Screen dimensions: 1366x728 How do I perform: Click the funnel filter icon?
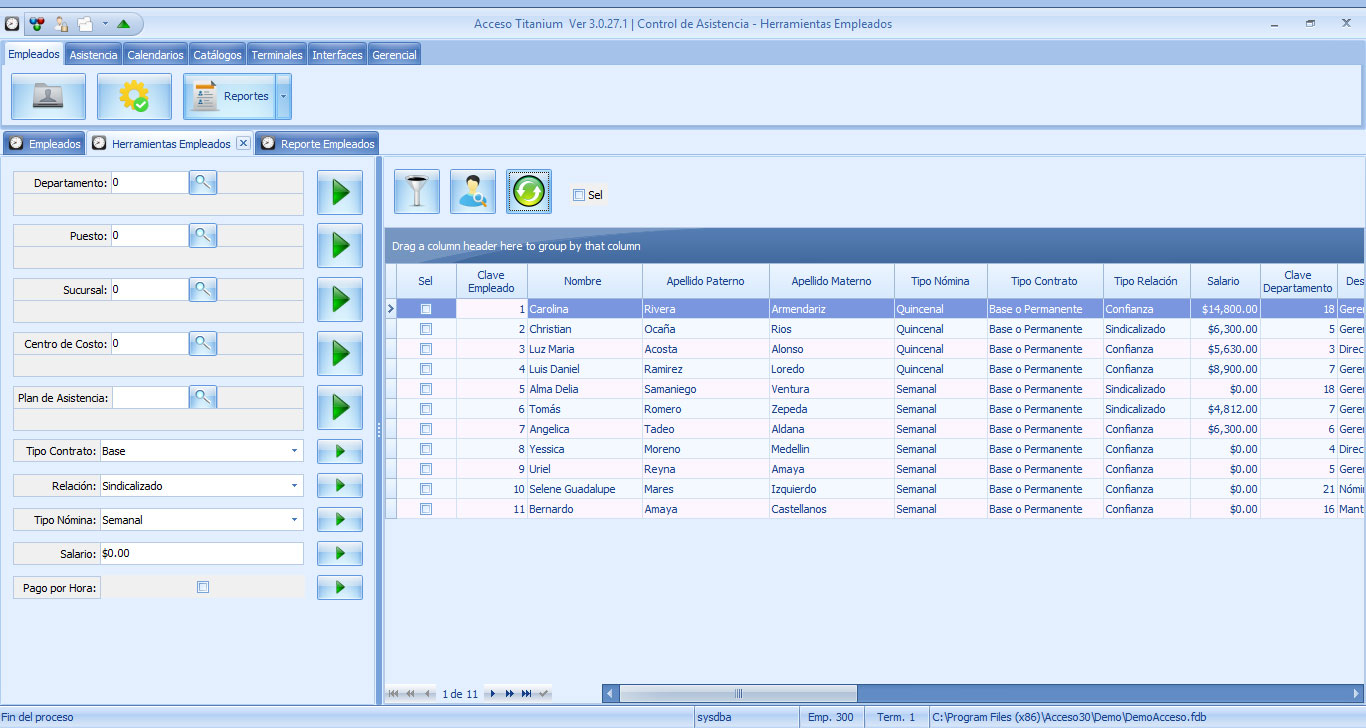pos(417,191)
